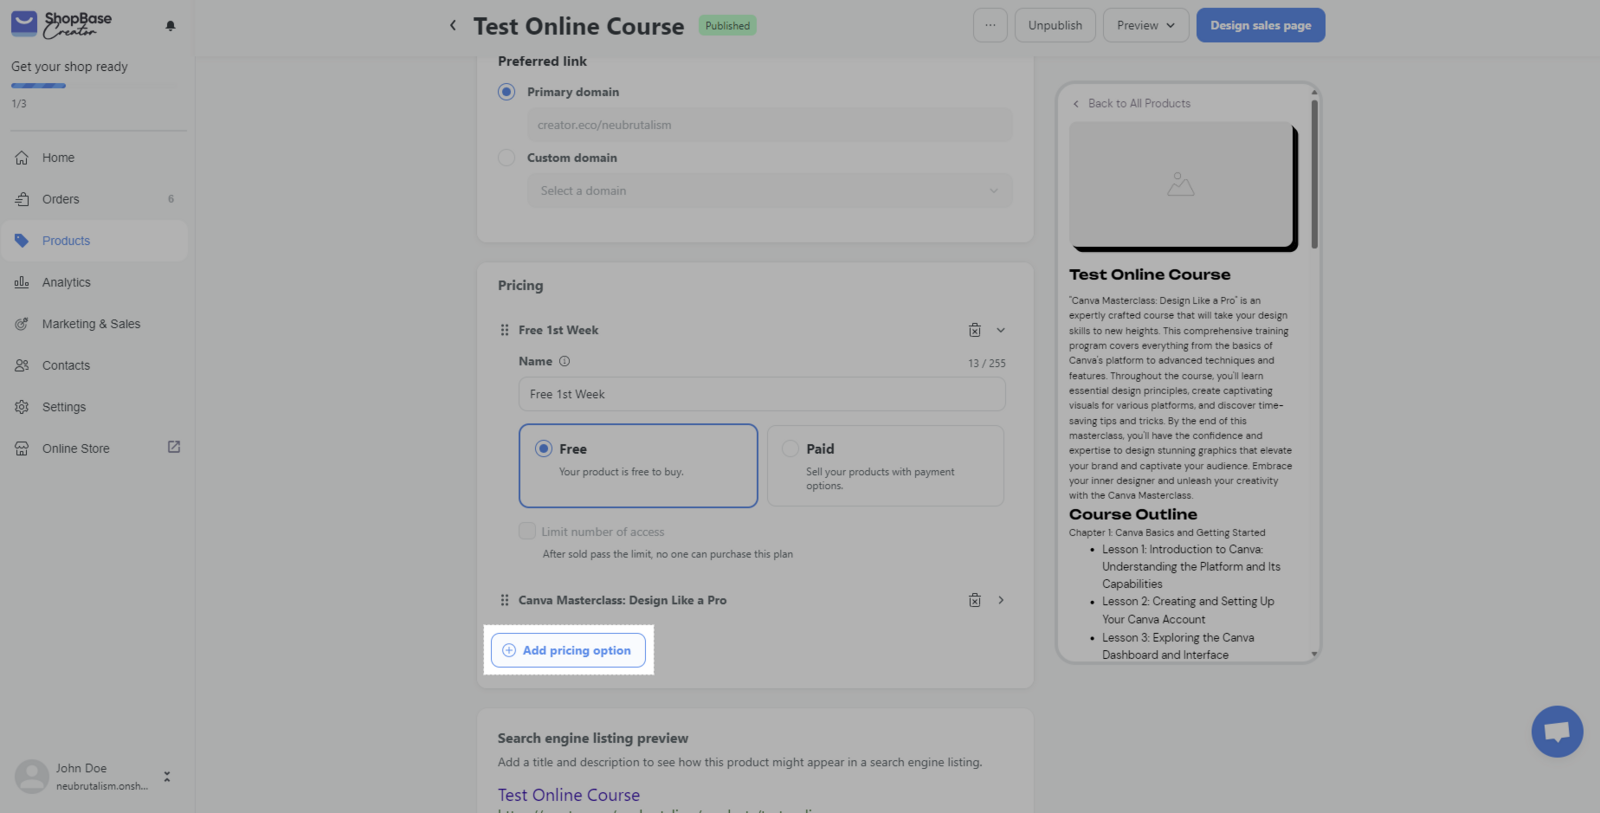Open Online Store in the sidebar

94,449
